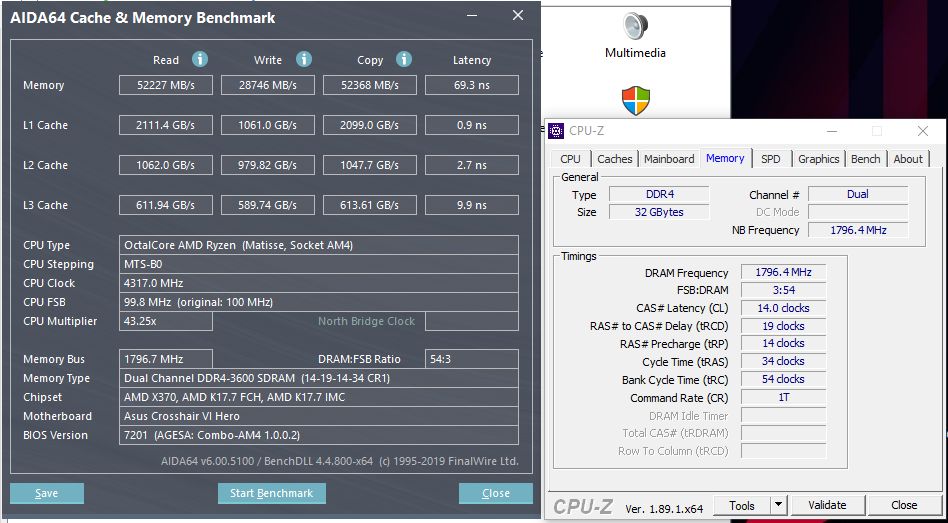948x523 pixels.
Task: Click Motherboard Asus Crosshair VI Hero field
Action: tap(319, 416)
